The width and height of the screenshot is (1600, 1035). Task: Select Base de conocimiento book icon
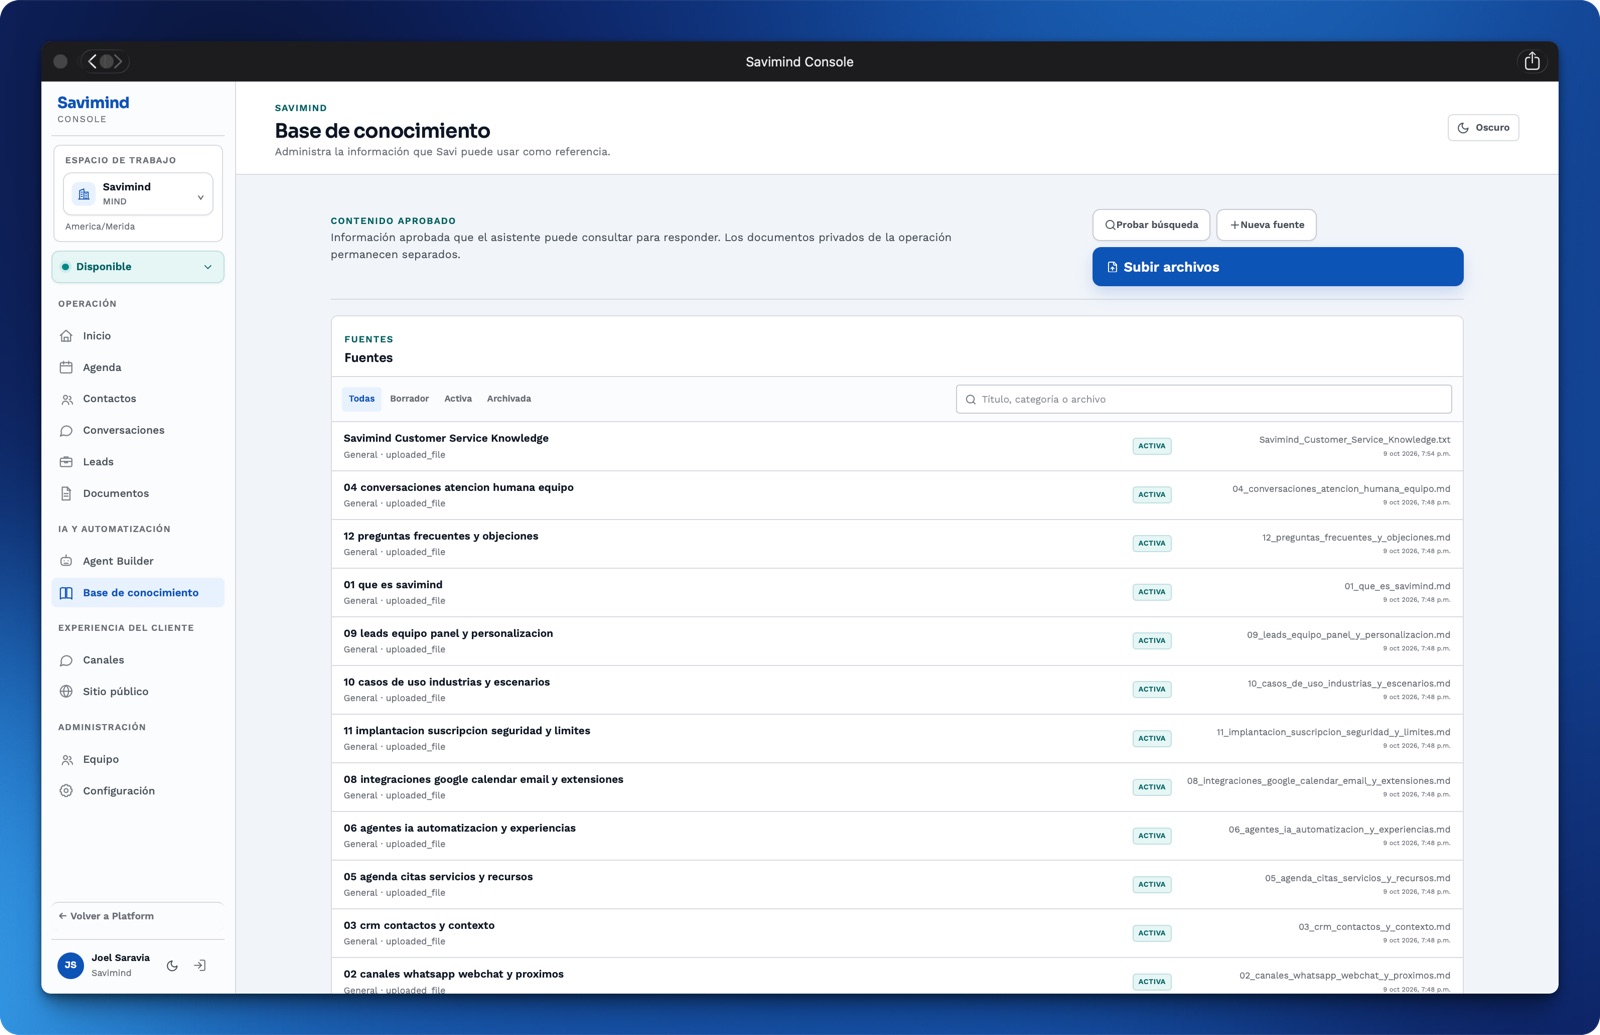[x=66, y=593]
